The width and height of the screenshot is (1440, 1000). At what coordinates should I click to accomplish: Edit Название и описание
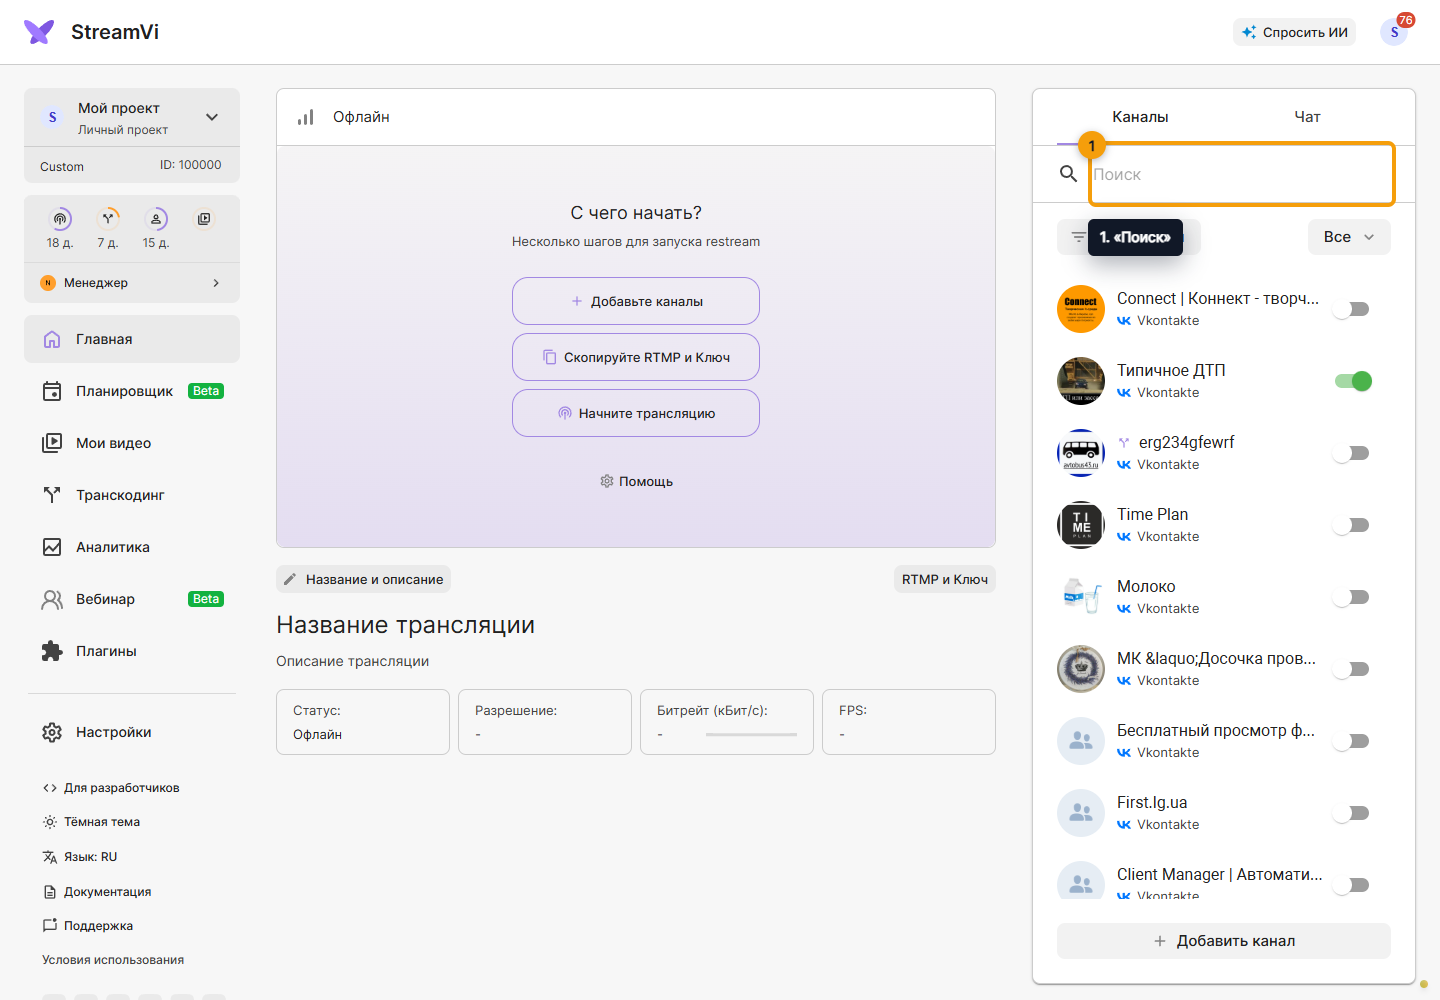[364, 579]
